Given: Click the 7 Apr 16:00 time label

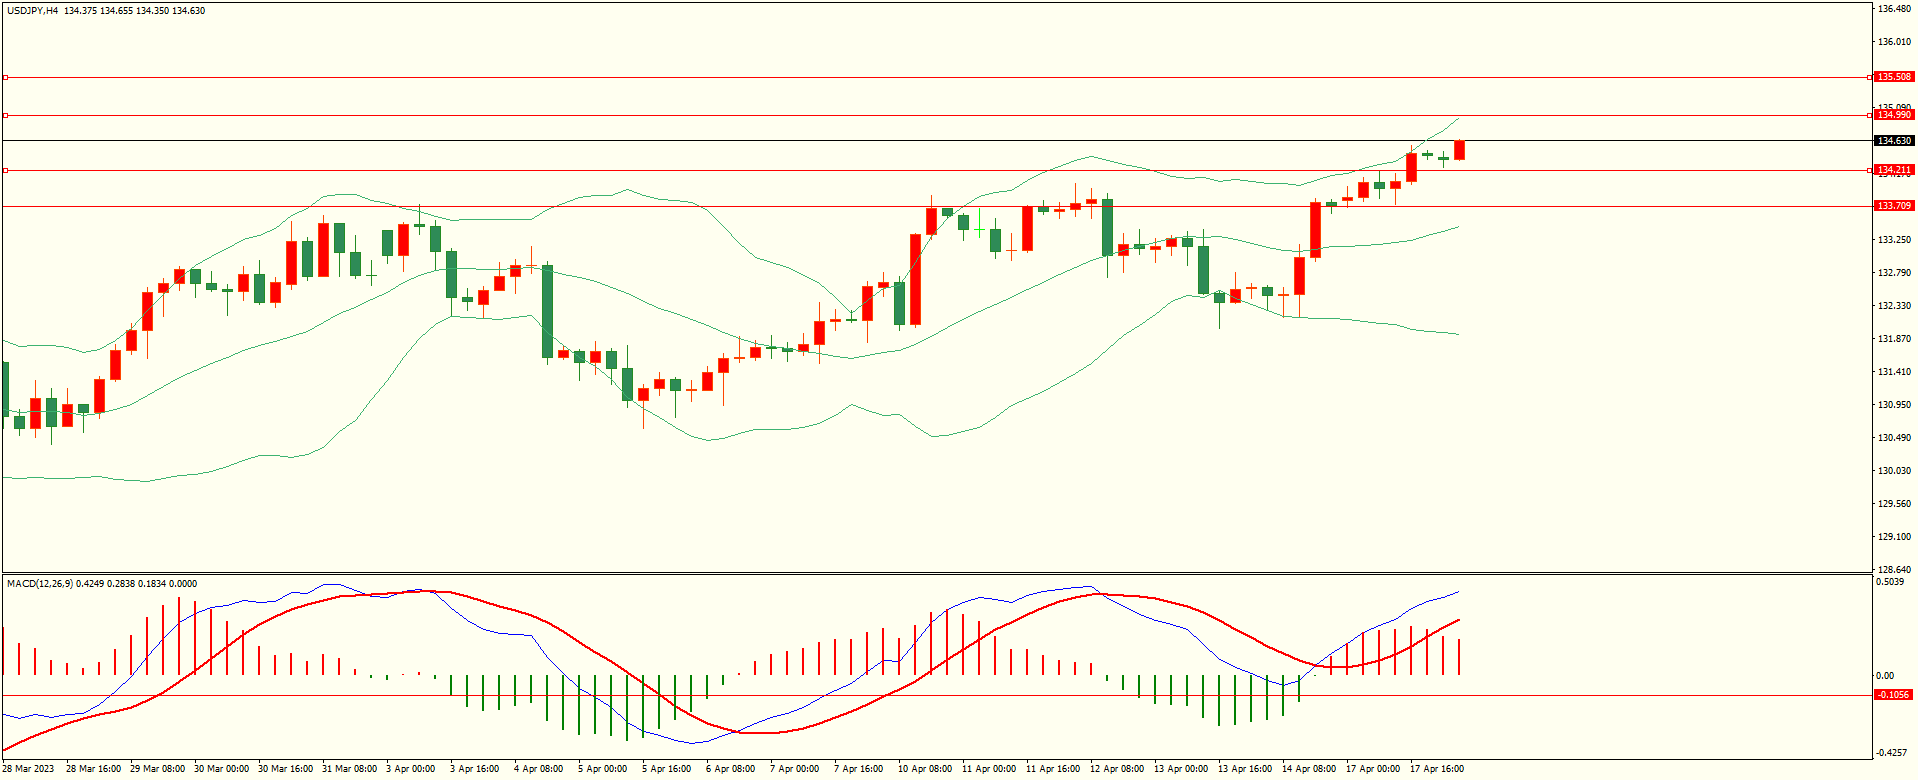Looking at the screenshot, I should click(x=858, y=769).
